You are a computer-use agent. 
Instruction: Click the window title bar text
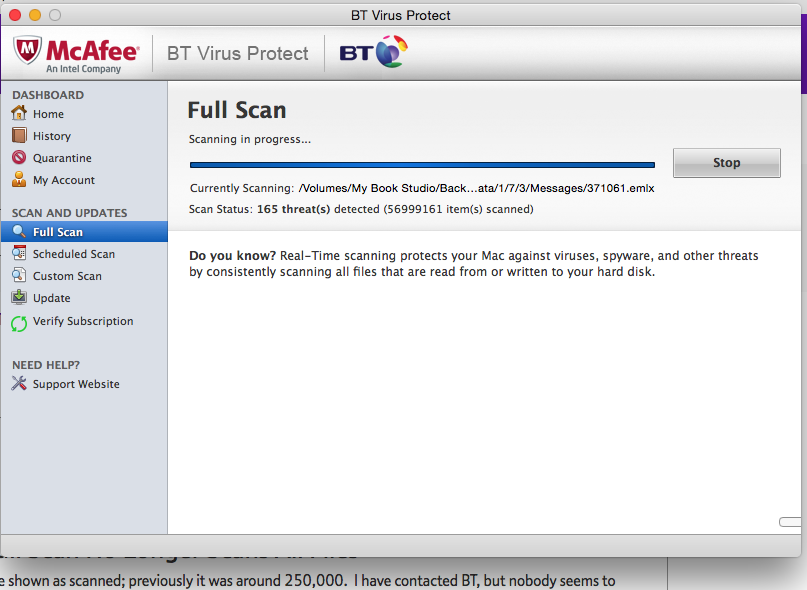[x=400, y=15]
